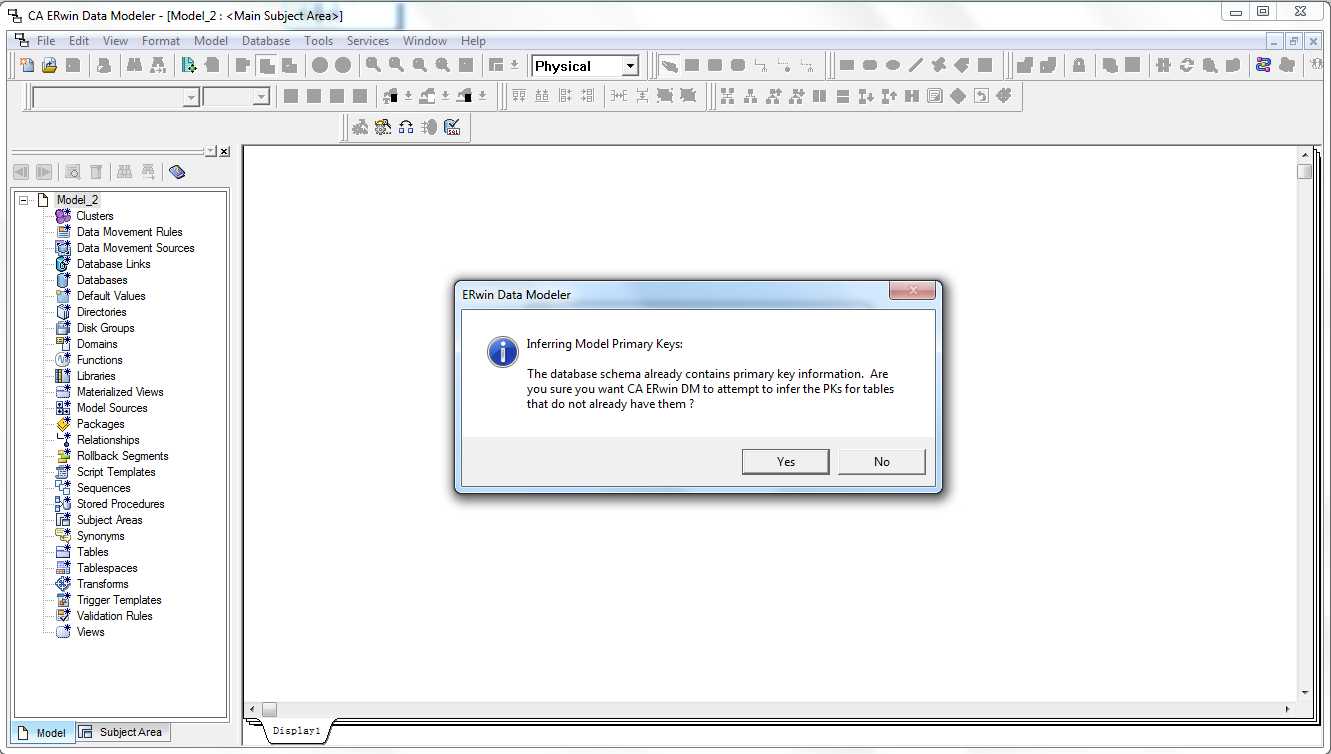Click No in the ERwin dialog
Screen dimensions: 1331x754
pos(882,461)
